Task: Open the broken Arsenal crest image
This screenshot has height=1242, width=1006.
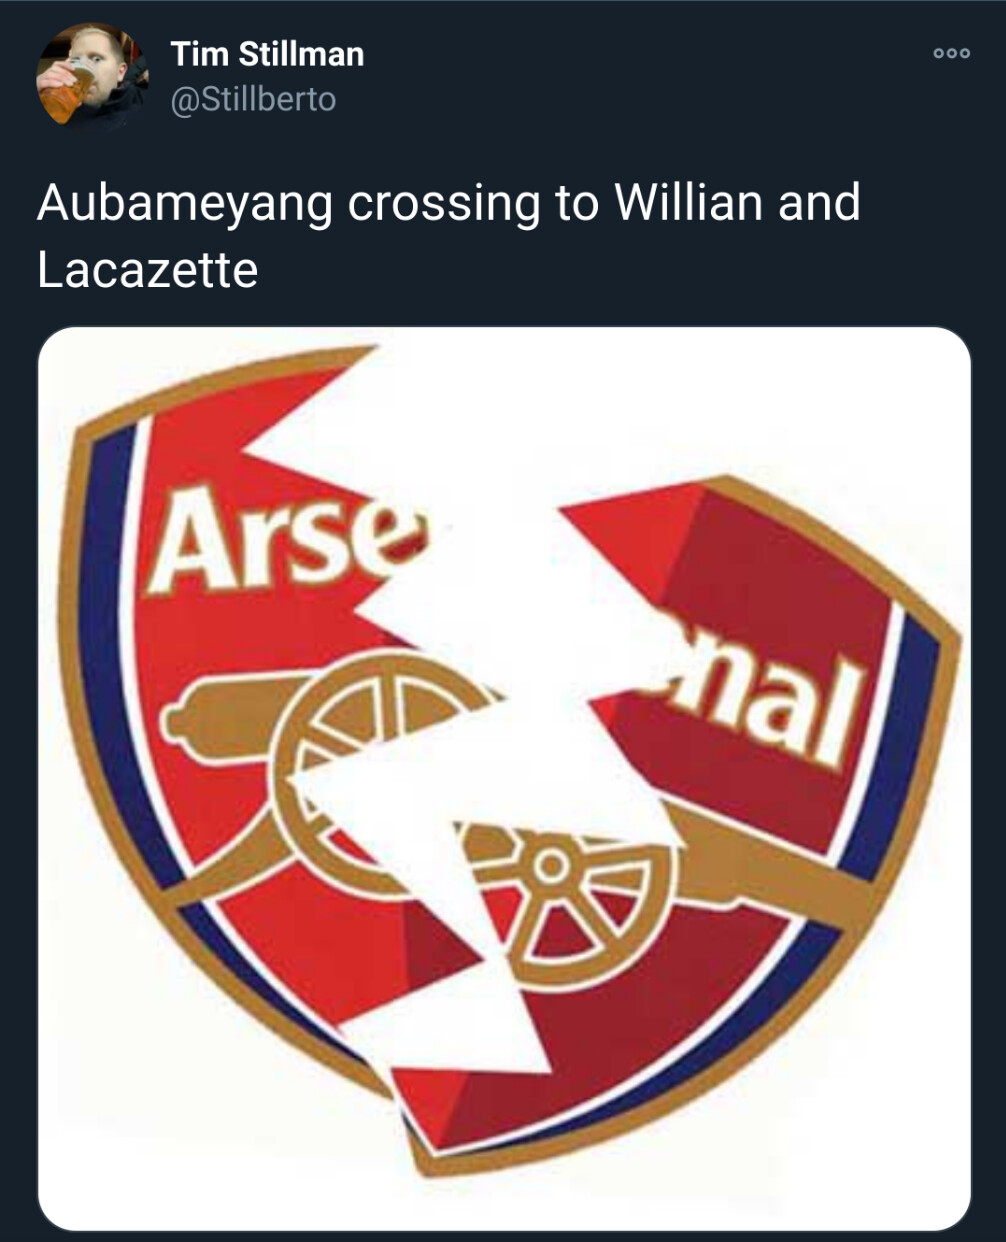Action: (504, 779)
